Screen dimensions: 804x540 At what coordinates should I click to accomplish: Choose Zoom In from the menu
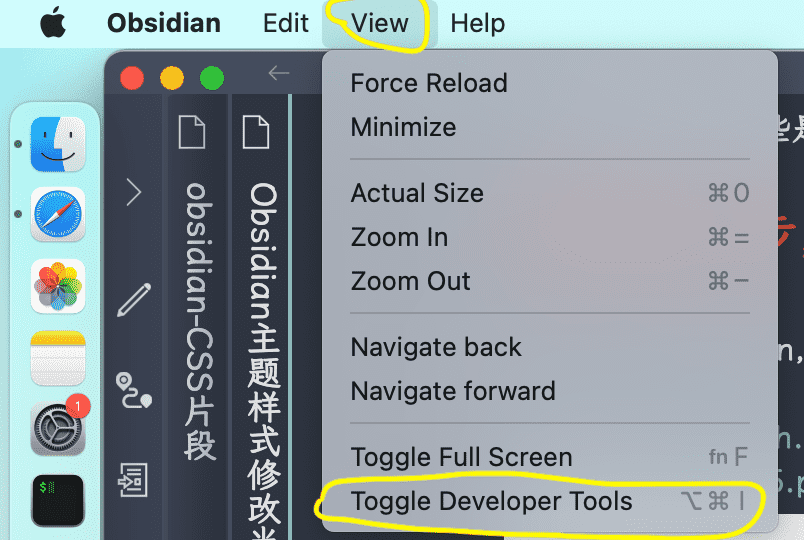[x=550, y=237]
